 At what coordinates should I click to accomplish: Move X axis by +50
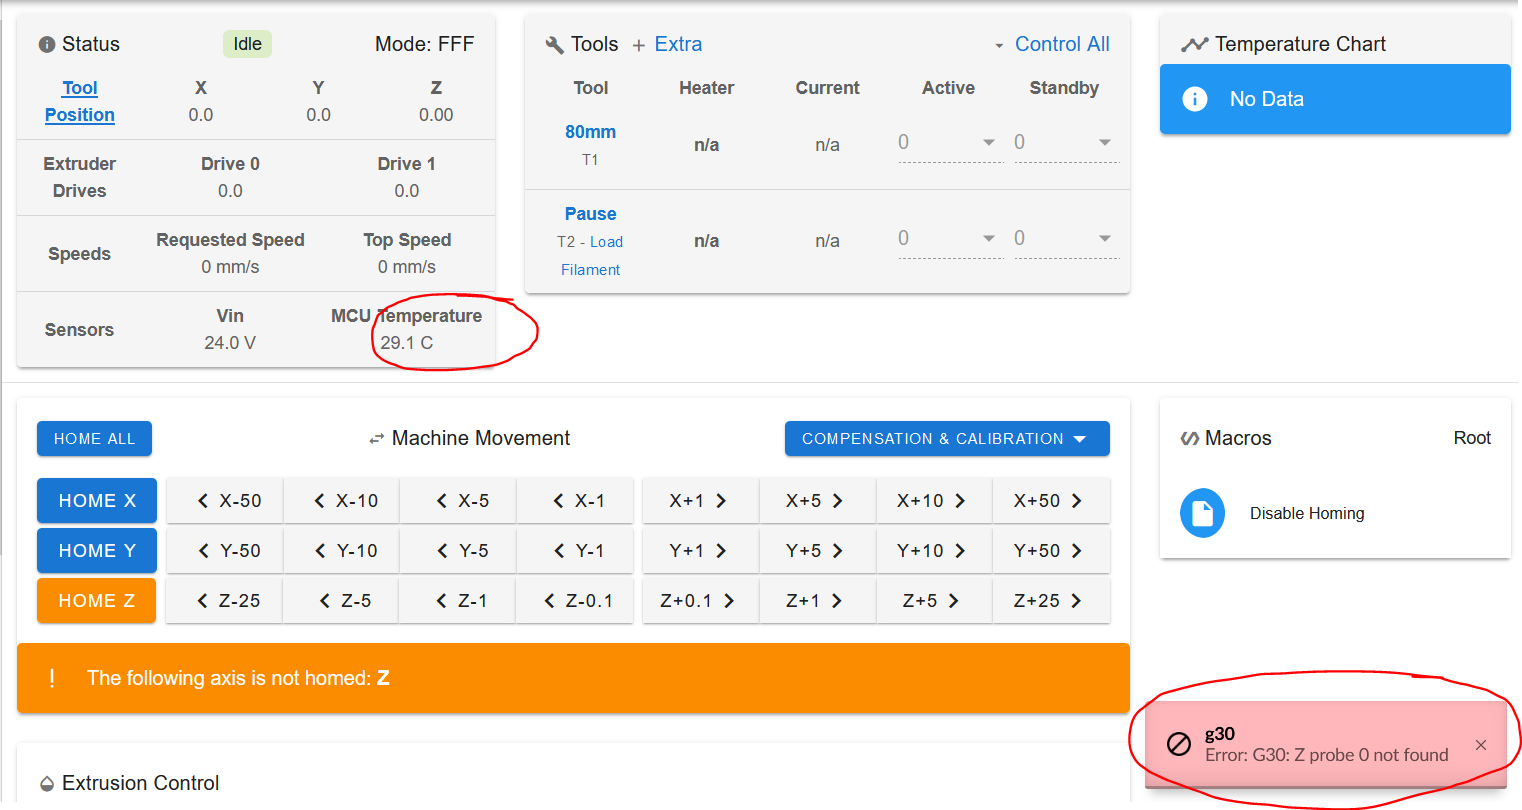point(1051,501)
